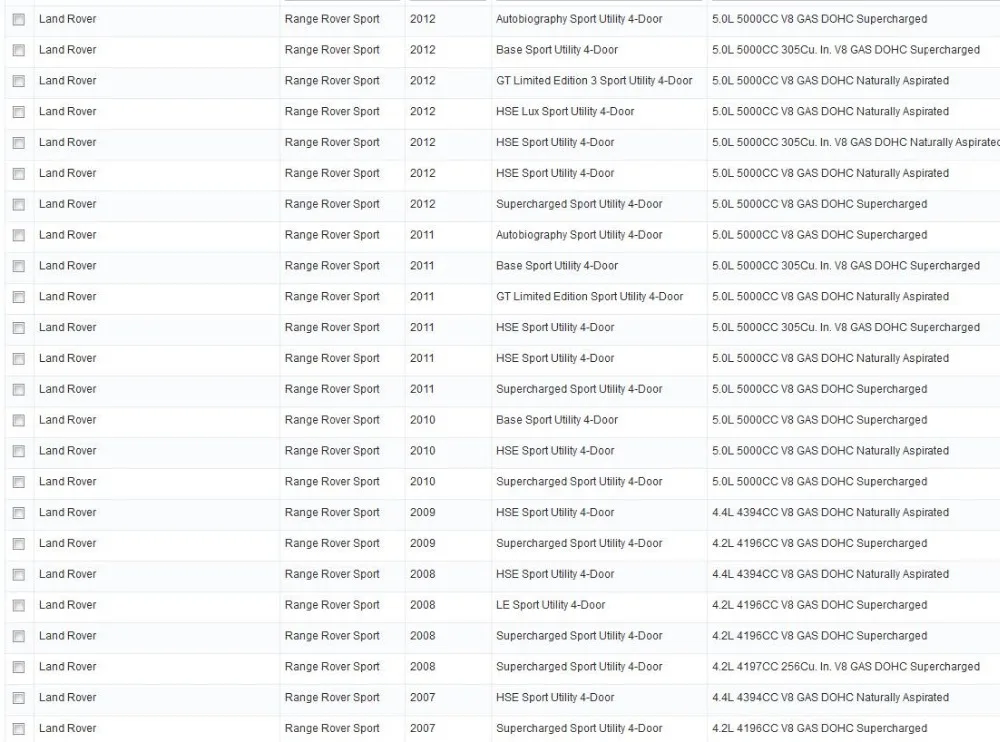Select "Land Rover" in the LE Sport Utility row
Screen dimensions: 1000x742
tap(68, 605)
